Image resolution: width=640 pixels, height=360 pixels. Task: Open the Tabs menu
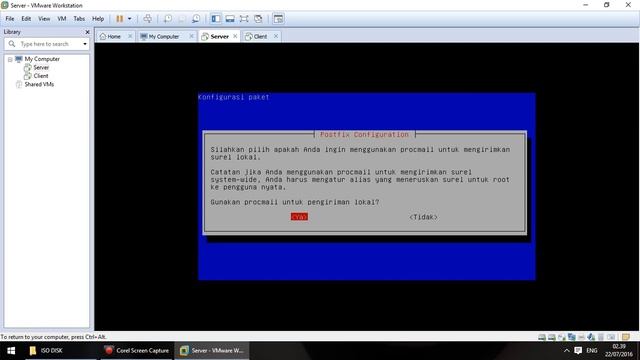[x=79, y=19]
